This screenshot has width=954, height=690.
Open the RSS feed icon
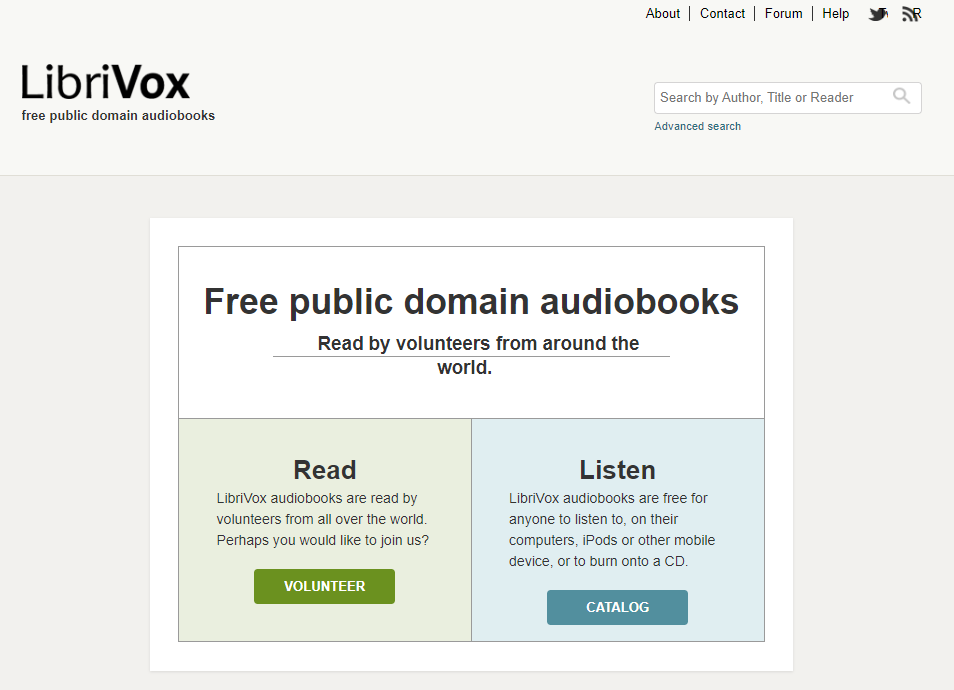pyautogui.click(x=911, y=13)
